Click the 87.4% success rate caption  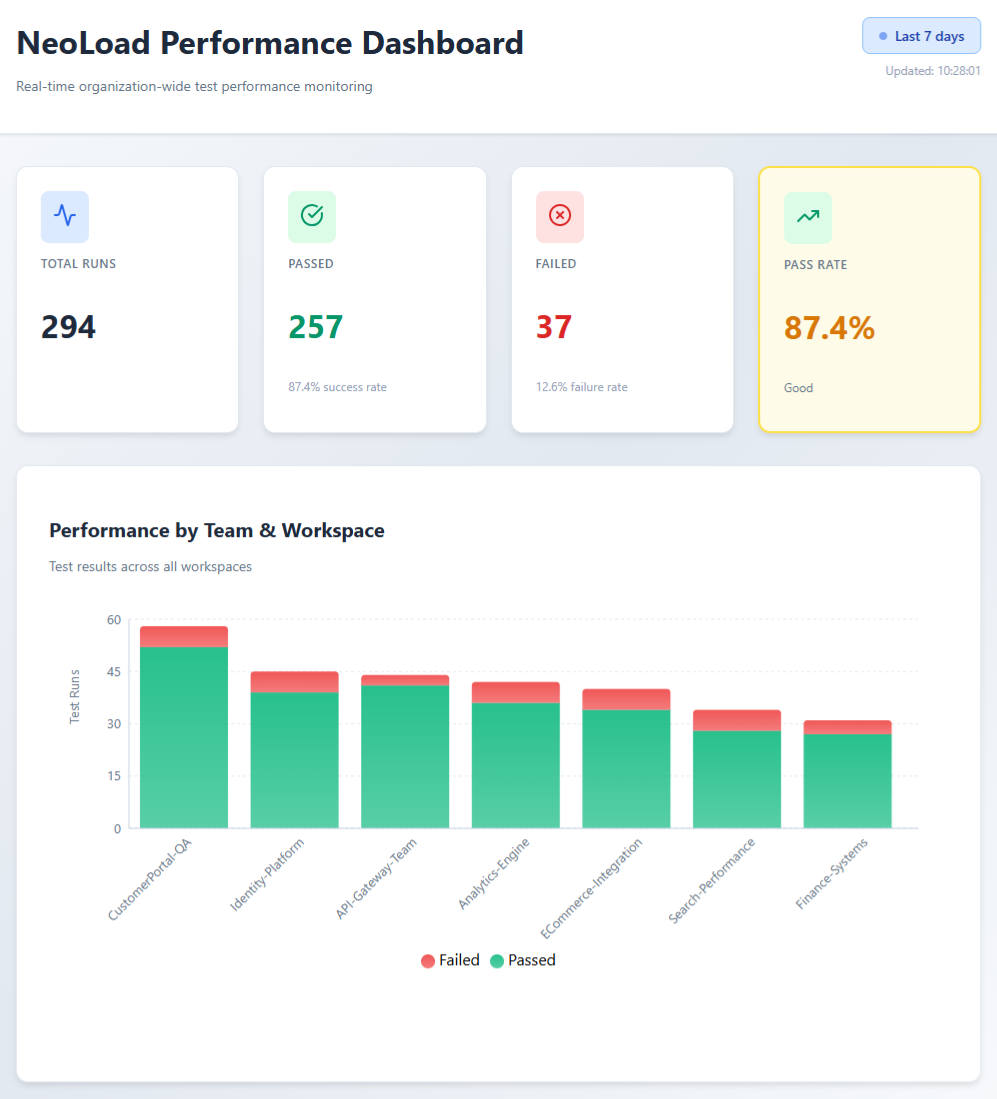(337, 387)
